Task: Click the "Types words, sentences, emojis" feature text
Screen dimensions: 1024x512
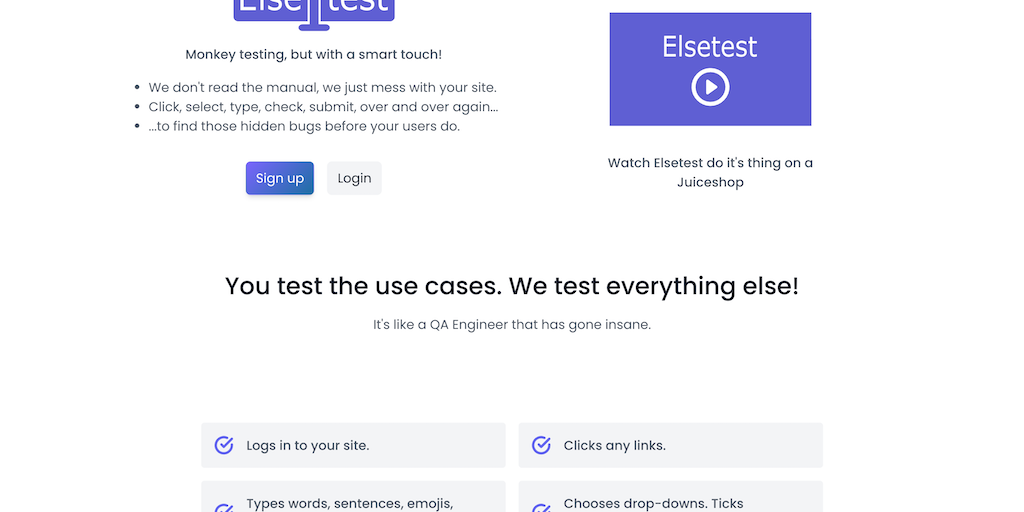Action: (x=349, y=503)
